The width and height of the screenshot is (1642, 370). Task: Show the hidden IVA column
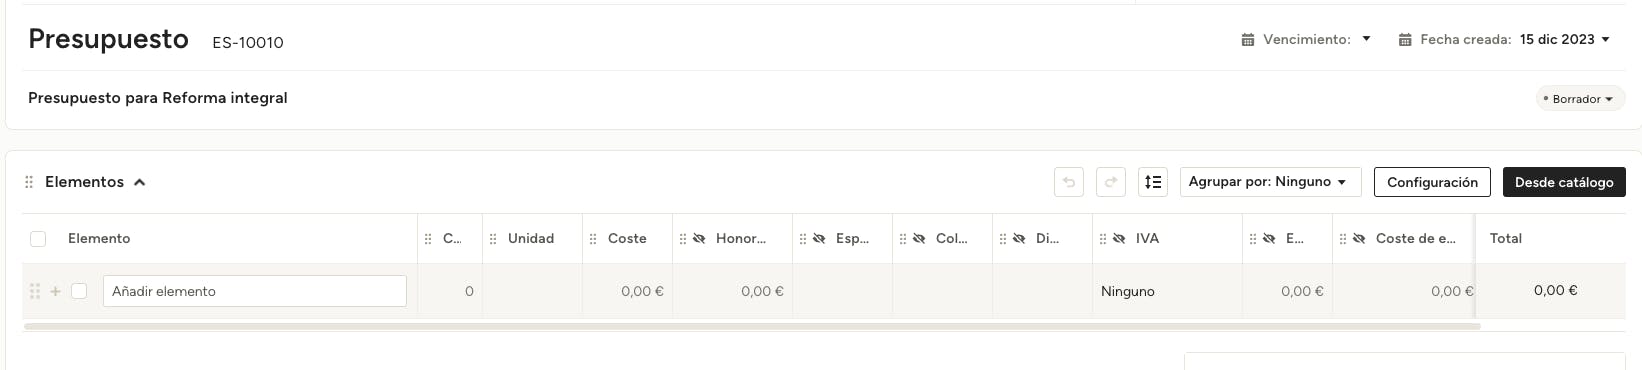point(1119,238)
